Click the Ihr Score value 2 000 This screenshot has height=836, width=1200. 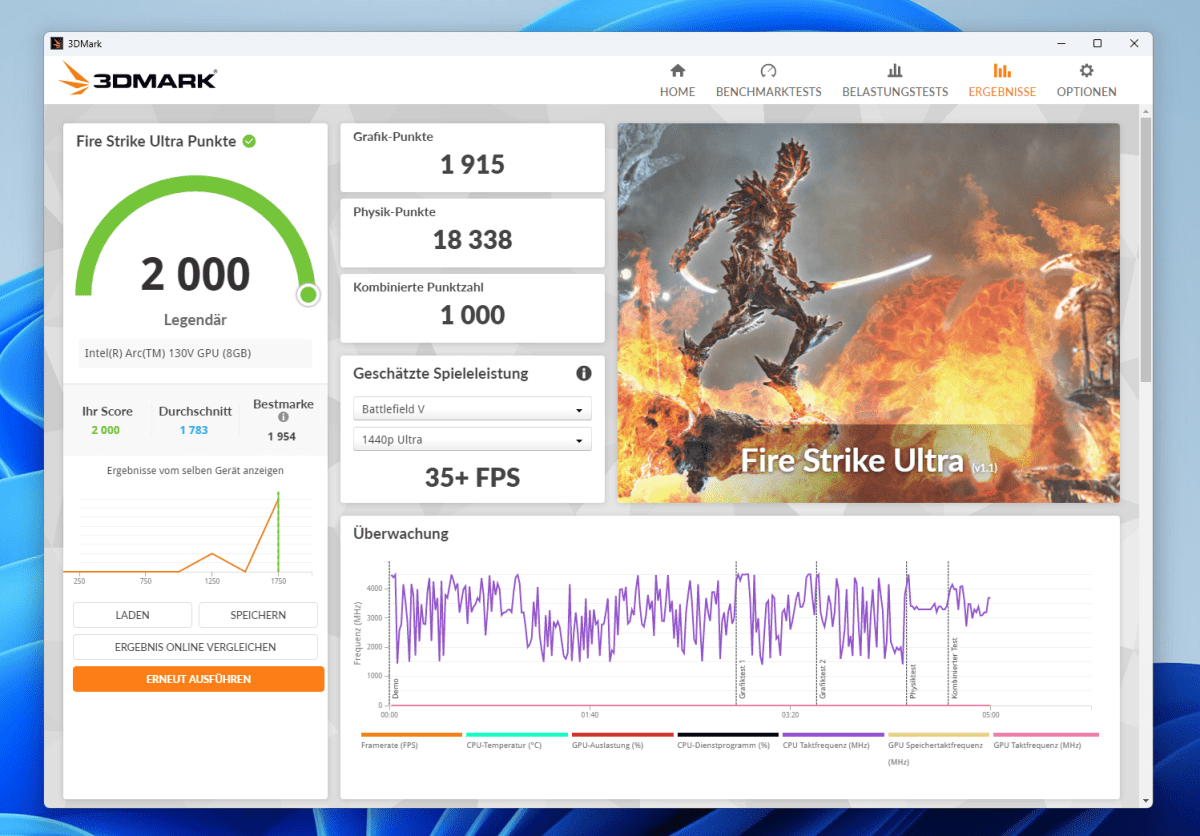tap(105, 430)
